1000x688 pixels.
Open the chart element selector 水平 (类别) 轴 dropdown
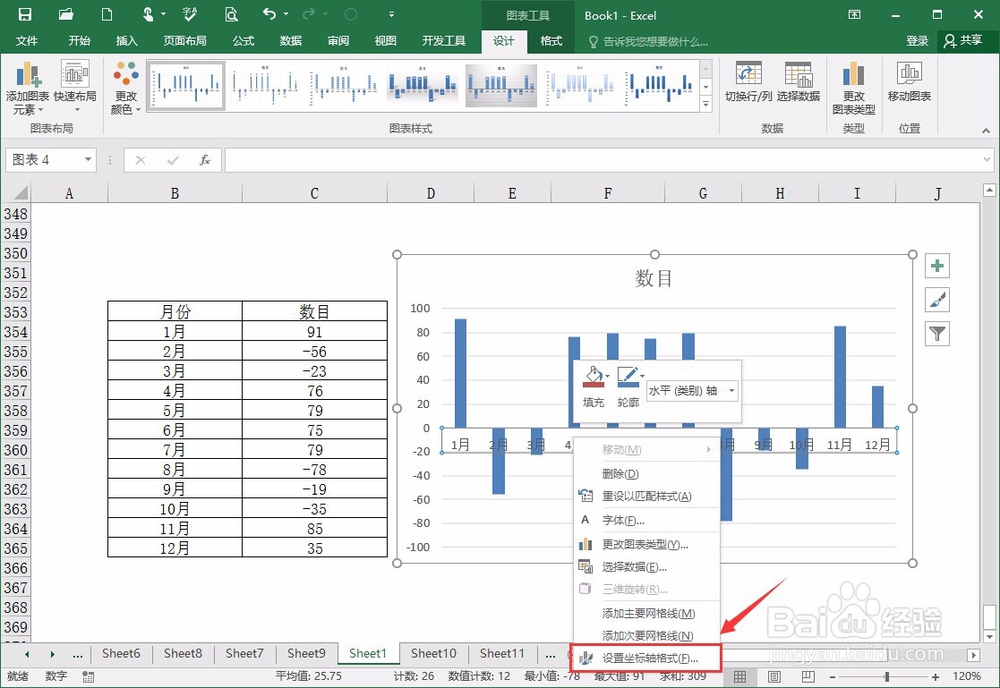(732, 390)
